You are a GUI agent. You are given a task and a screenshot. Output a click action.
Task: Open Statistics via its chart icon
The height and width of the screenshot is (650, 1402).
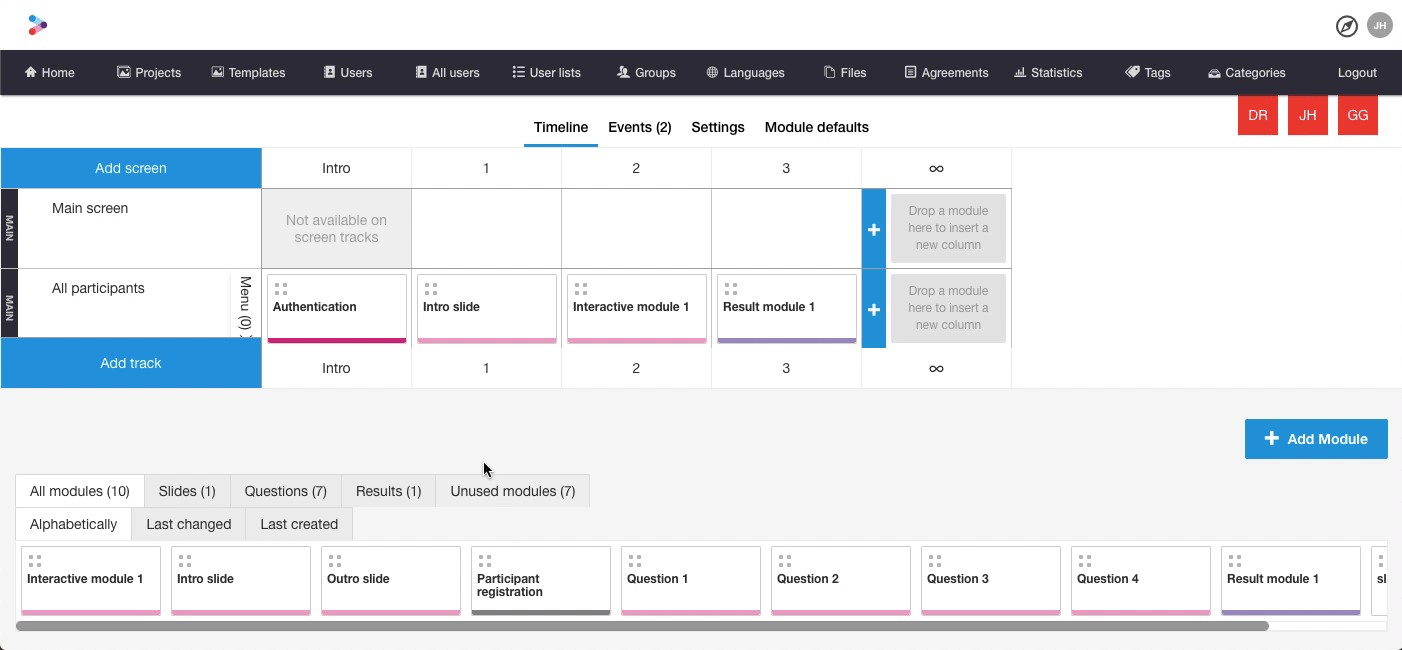1020,72
